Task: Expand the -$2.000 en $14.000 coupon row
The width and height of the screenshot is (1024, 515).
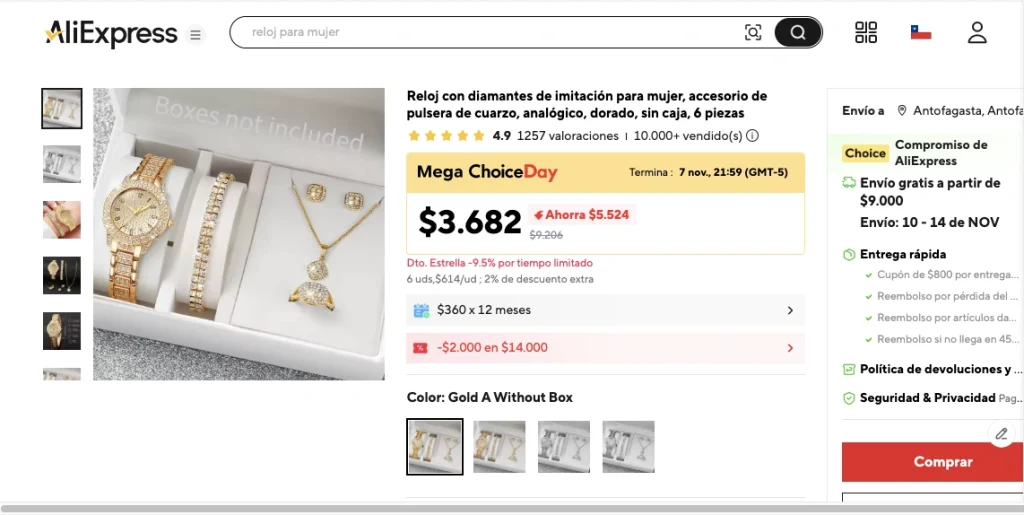Action: coord(605,348)
